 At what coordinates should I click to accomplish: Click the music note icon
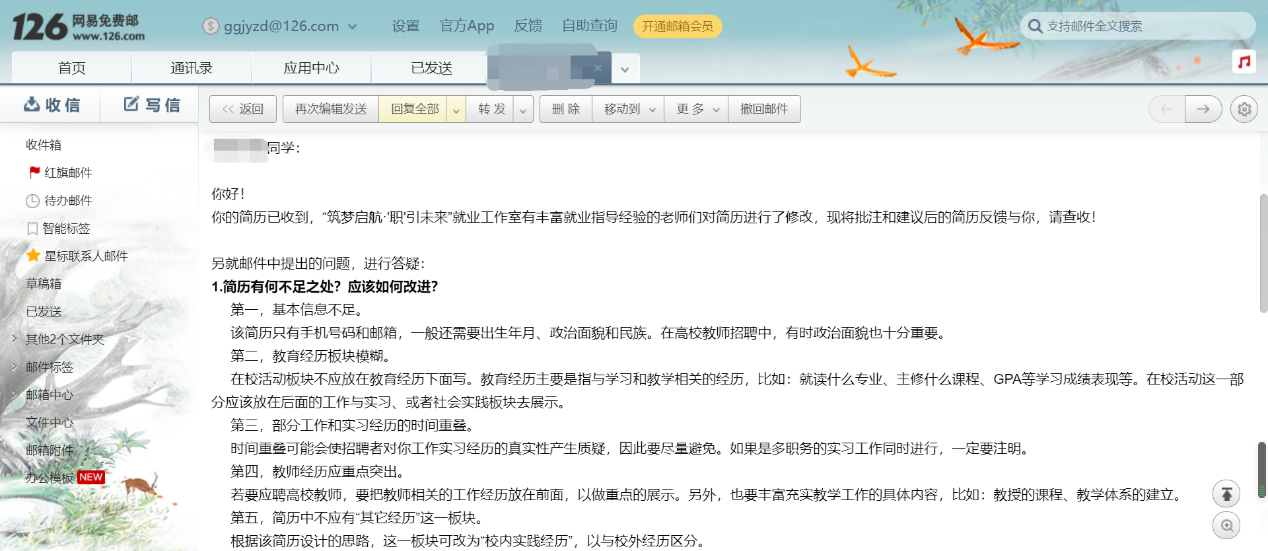point(1244,62)
